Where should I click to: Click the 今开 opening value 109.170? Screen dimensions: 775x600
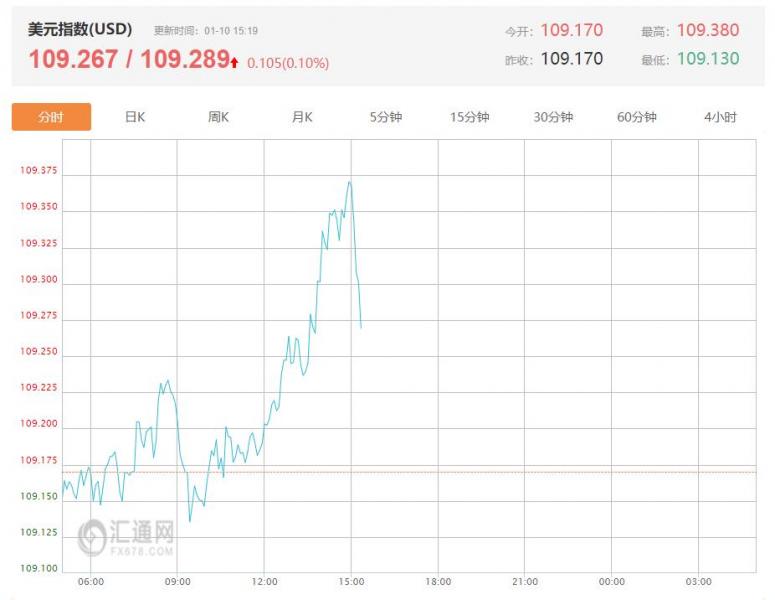572,31
